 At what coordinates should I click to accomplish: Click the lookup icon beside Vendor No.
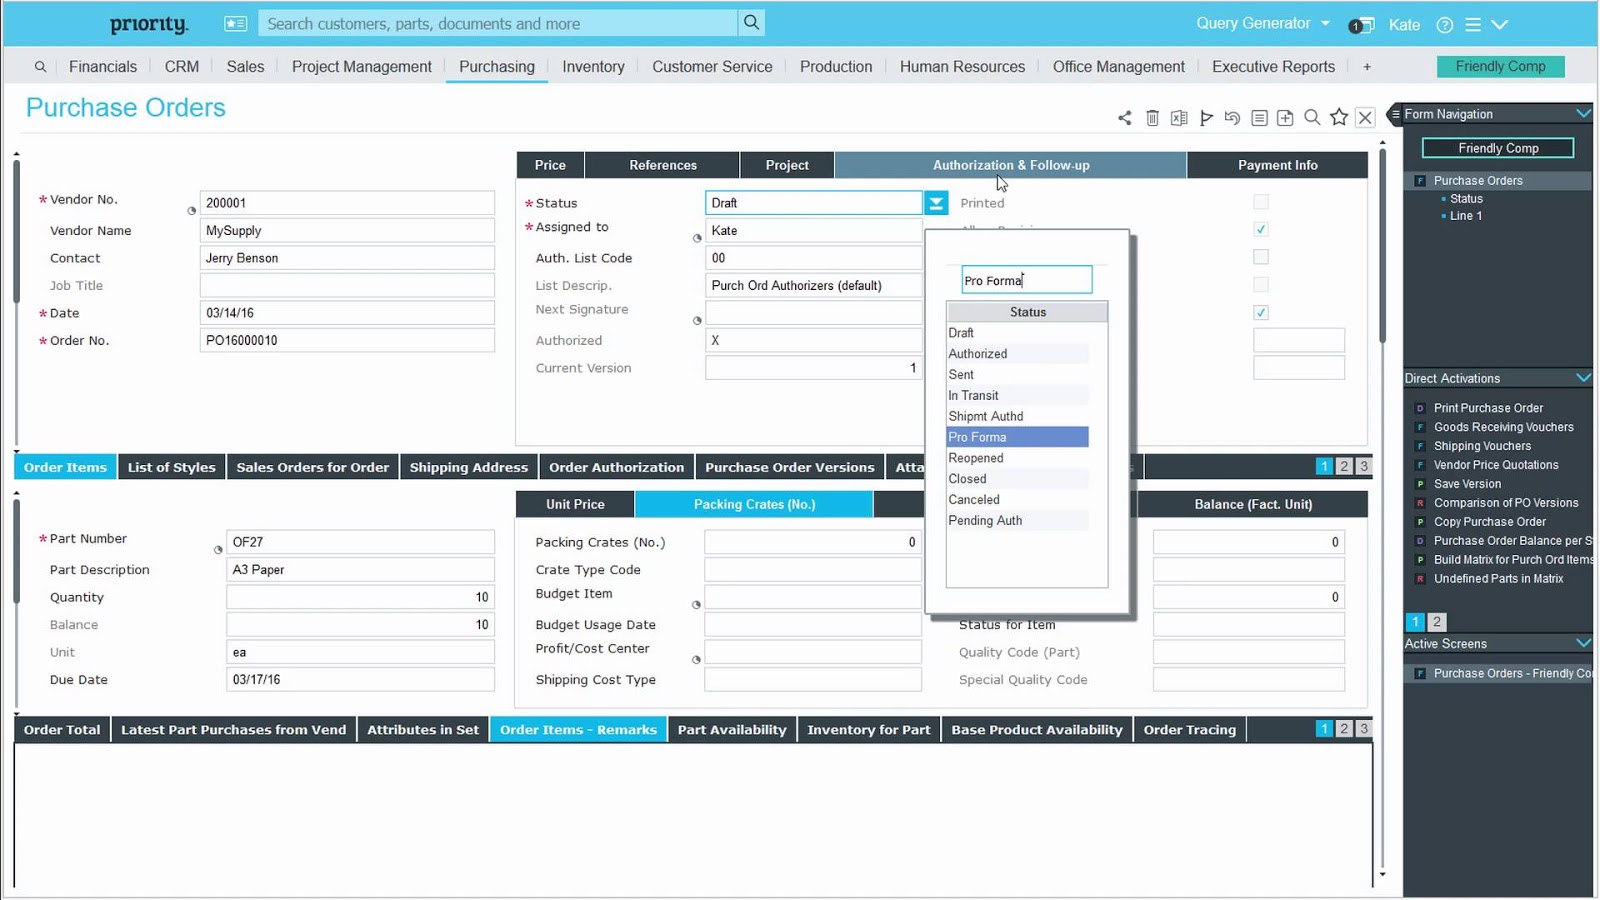(x=191, y=211)
